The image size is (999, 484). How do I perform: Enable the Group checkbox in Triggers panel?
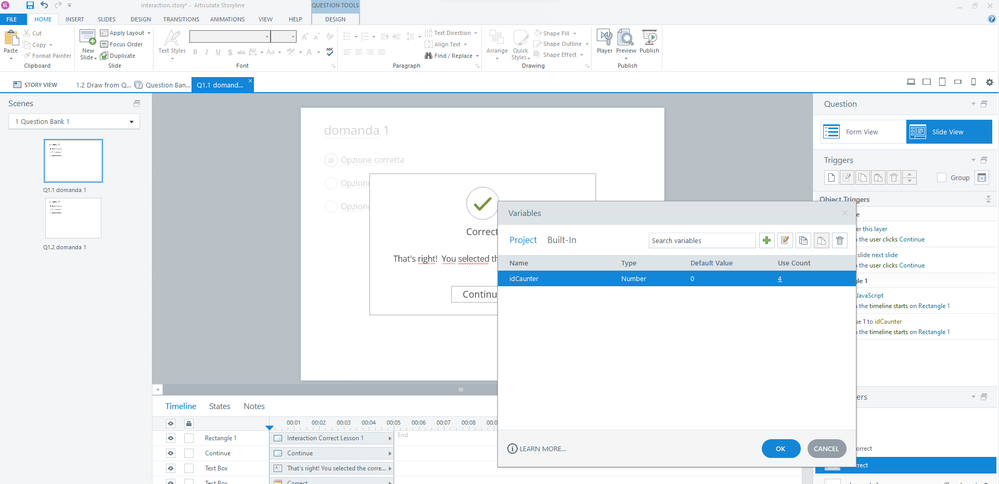[x=941, y=178]
